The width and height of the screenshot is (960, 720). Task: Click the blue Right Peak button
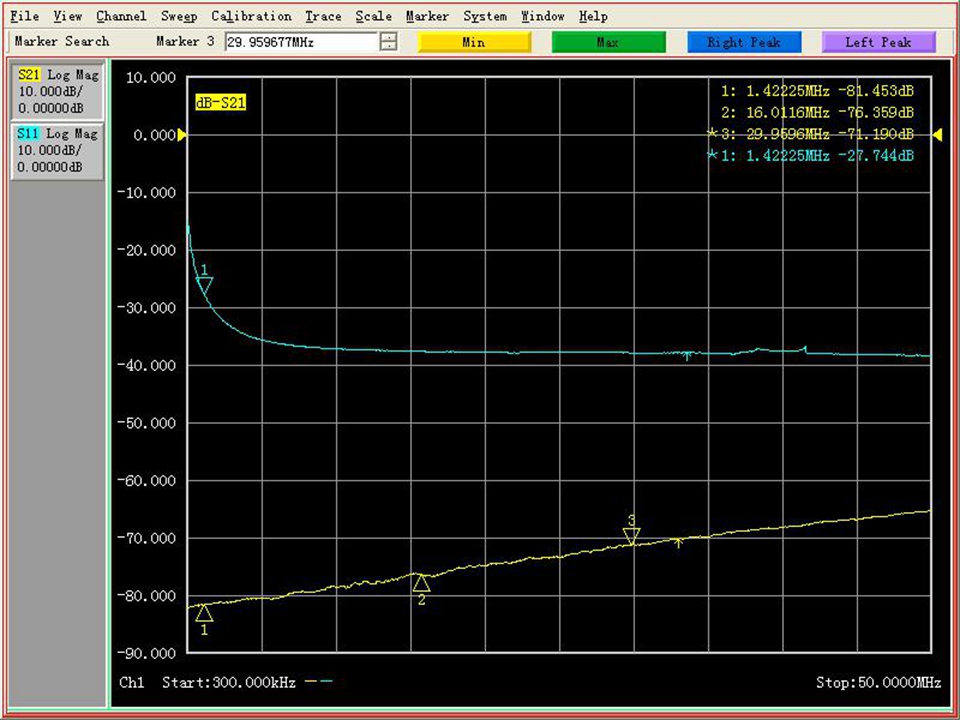(x=744, y=42)
